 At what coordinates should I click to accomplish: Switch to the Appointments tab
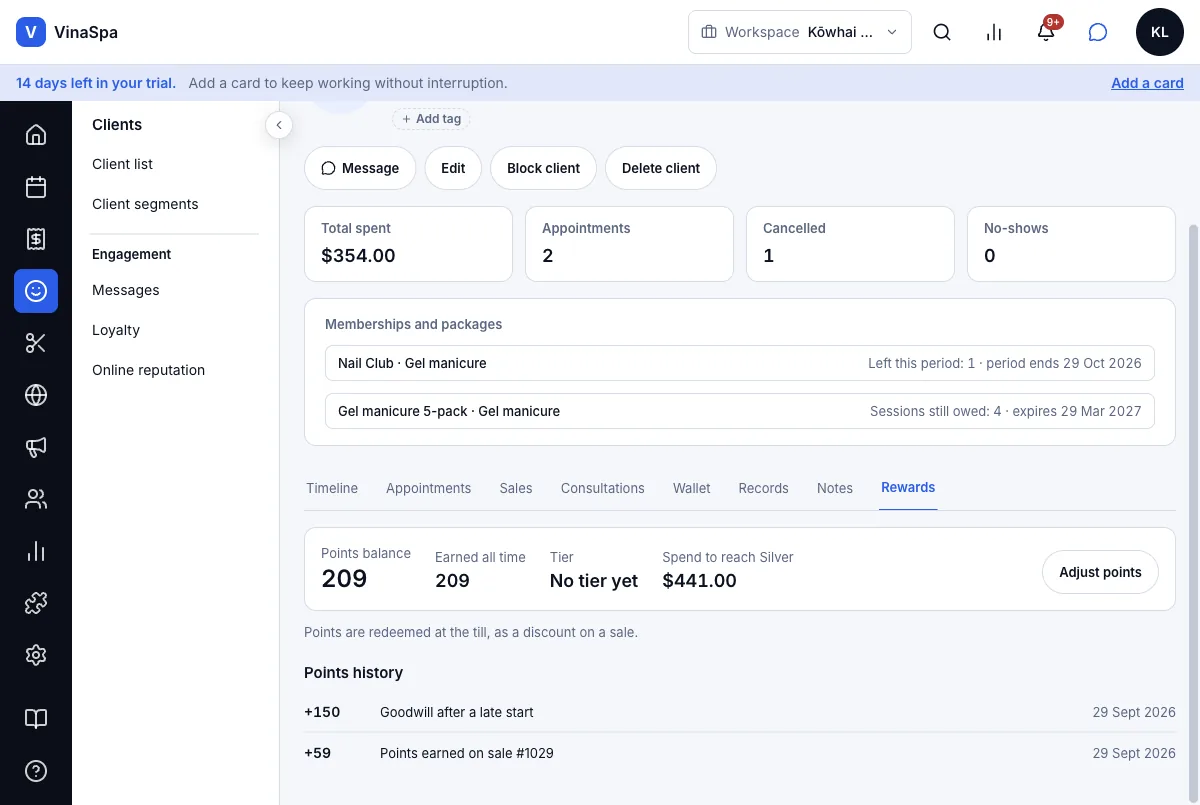click(428, 488)
